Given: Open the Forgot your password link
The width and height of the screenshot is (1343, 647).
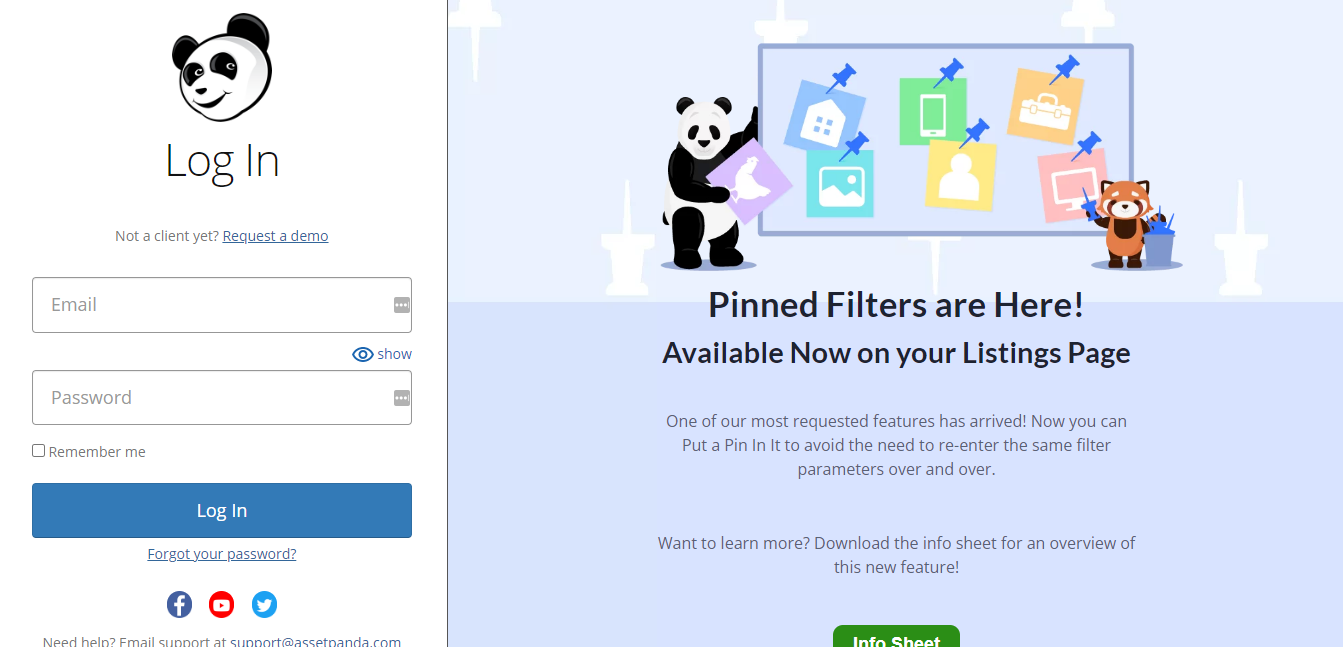Looking at the screenshot, I should point(222,554).
